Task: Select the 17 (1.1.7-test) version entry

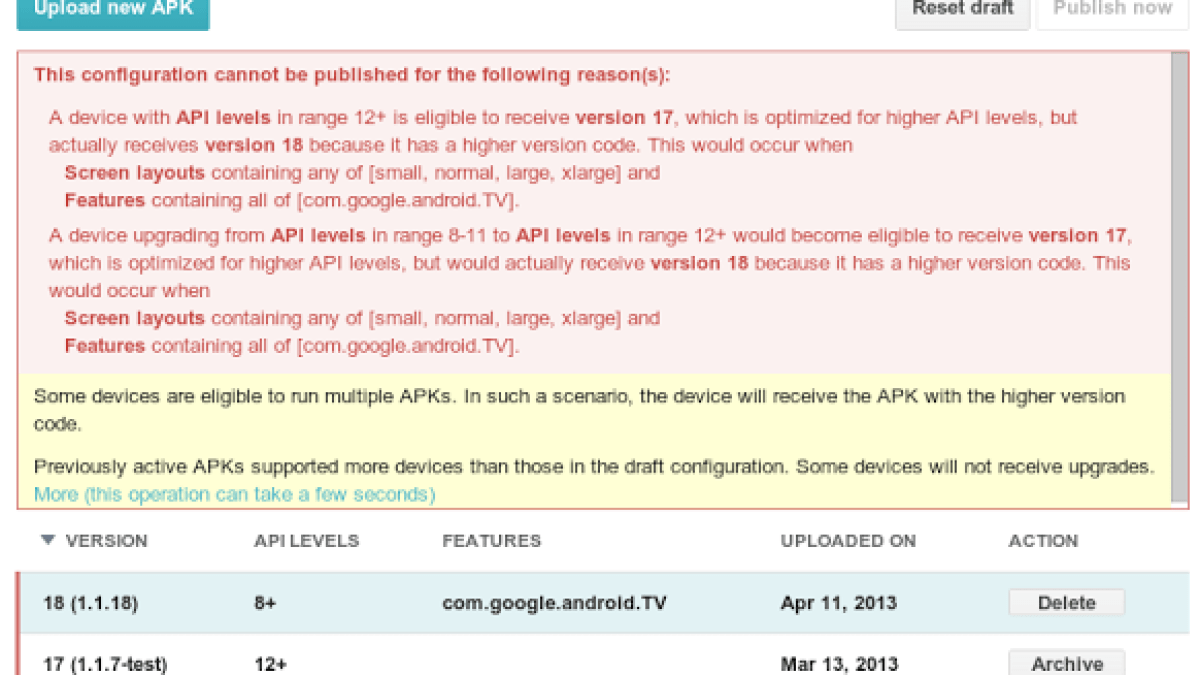Action: point(105,664)
